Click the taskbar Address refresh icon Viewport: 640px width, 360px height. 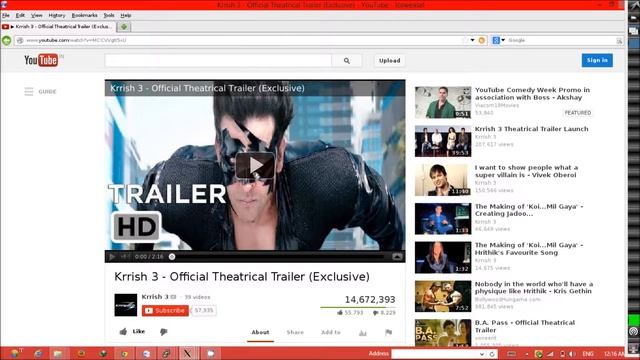[492, 354]
